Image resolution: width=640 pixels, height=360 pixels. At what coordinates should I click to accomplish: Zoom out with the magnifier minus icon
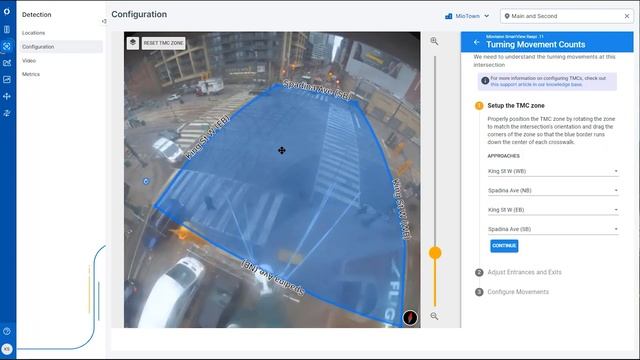coord(434,316)
